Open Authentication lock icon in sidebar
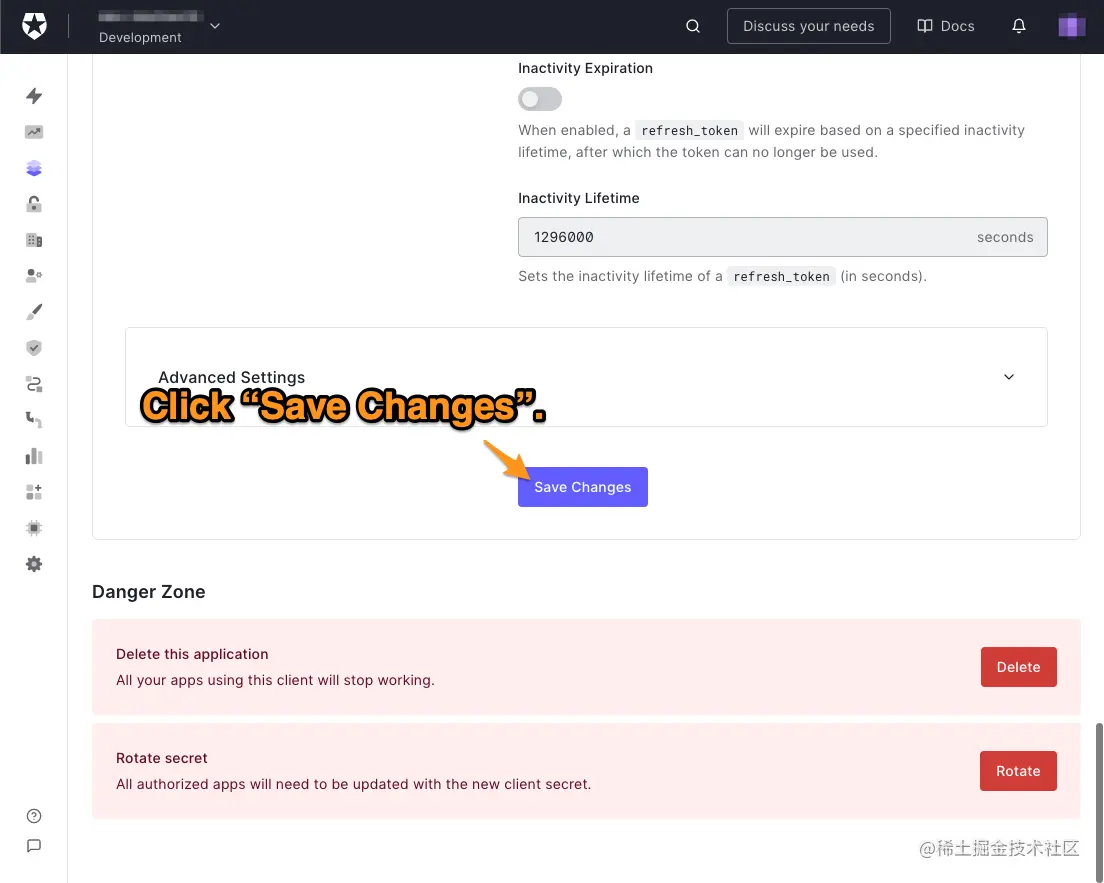This screenshot has width=1104, height=883. pos(34,204)
